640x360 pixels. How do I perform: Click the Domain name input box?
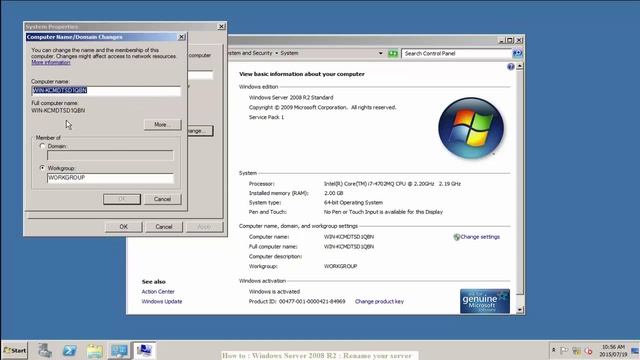110,156
